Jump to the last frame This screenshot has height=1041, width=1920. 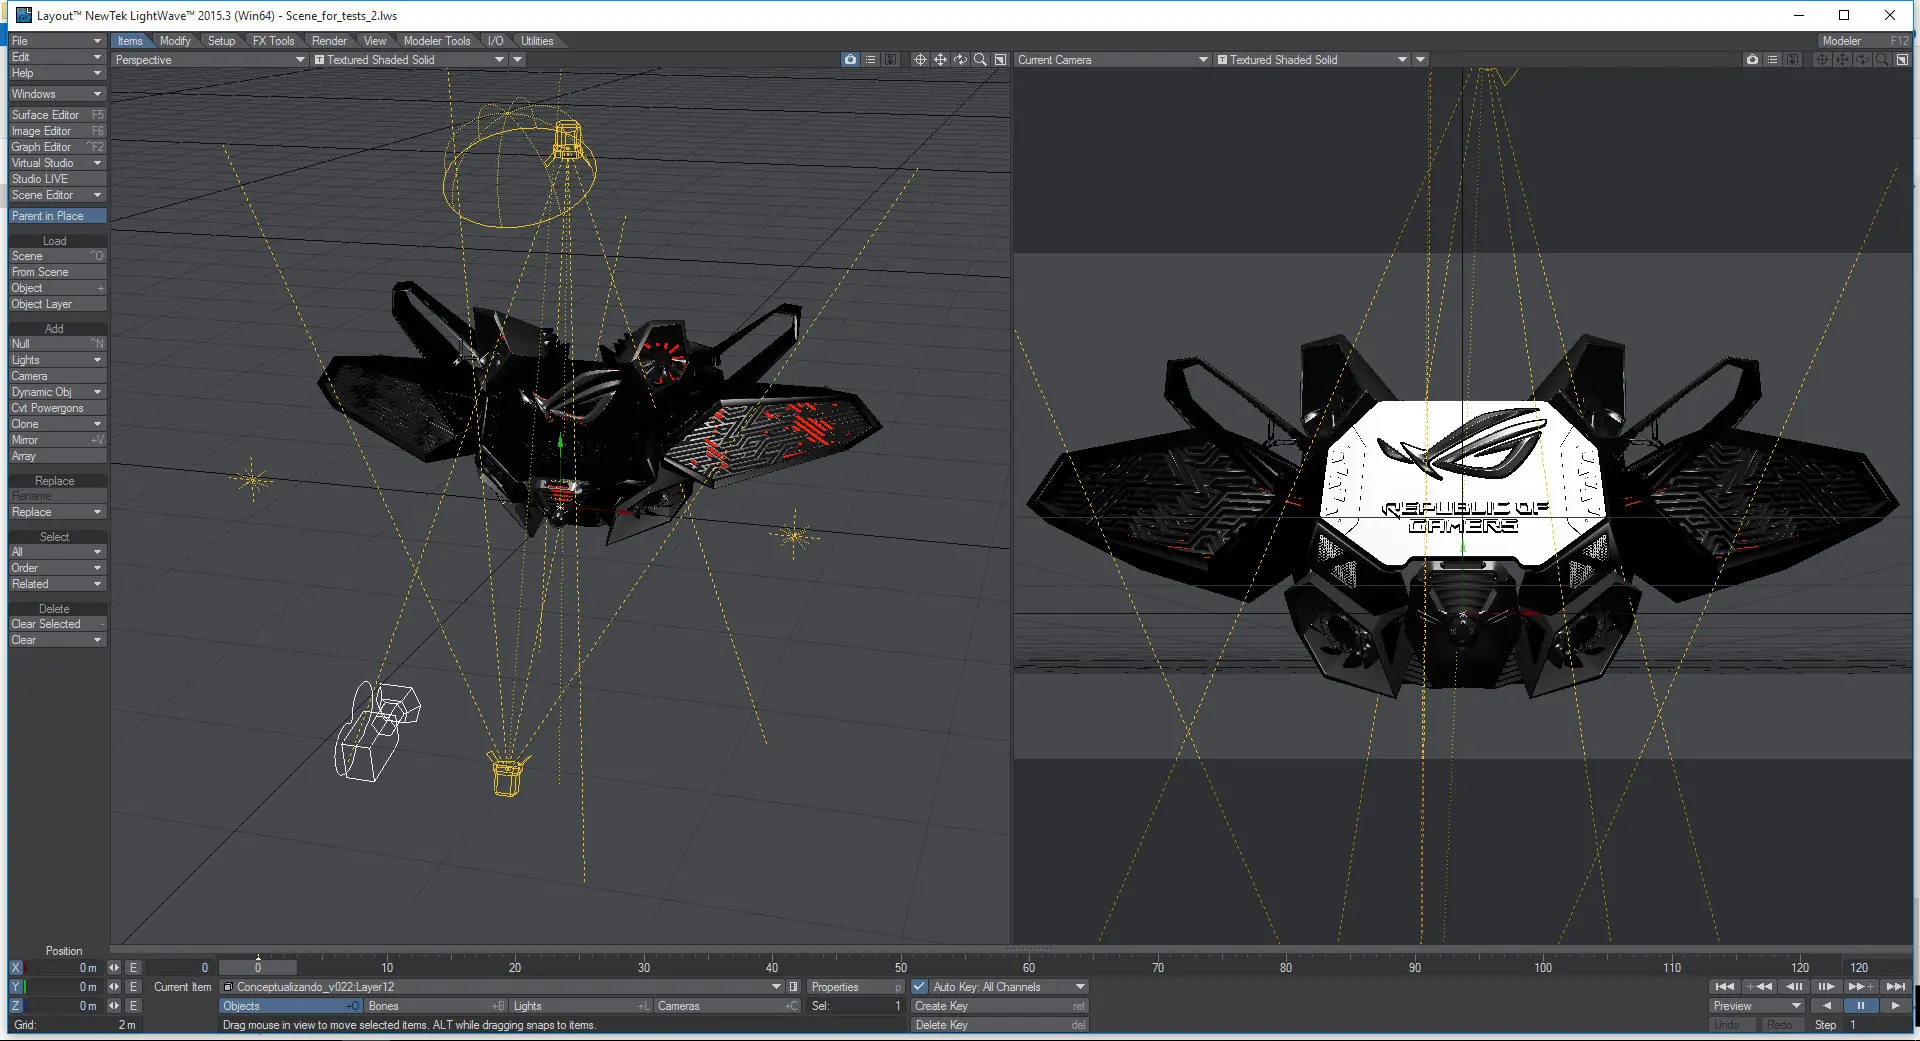coord(1895,987)
